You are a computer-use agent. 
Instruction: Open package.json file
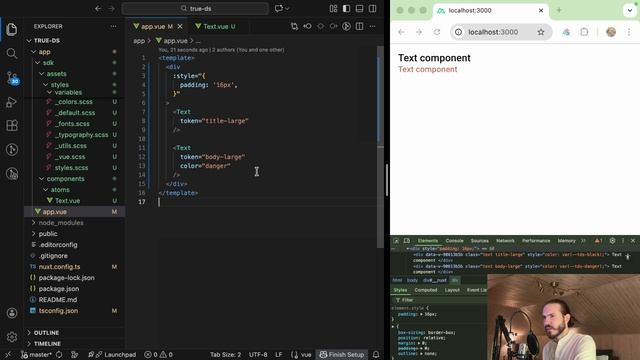tap(59, 289)
